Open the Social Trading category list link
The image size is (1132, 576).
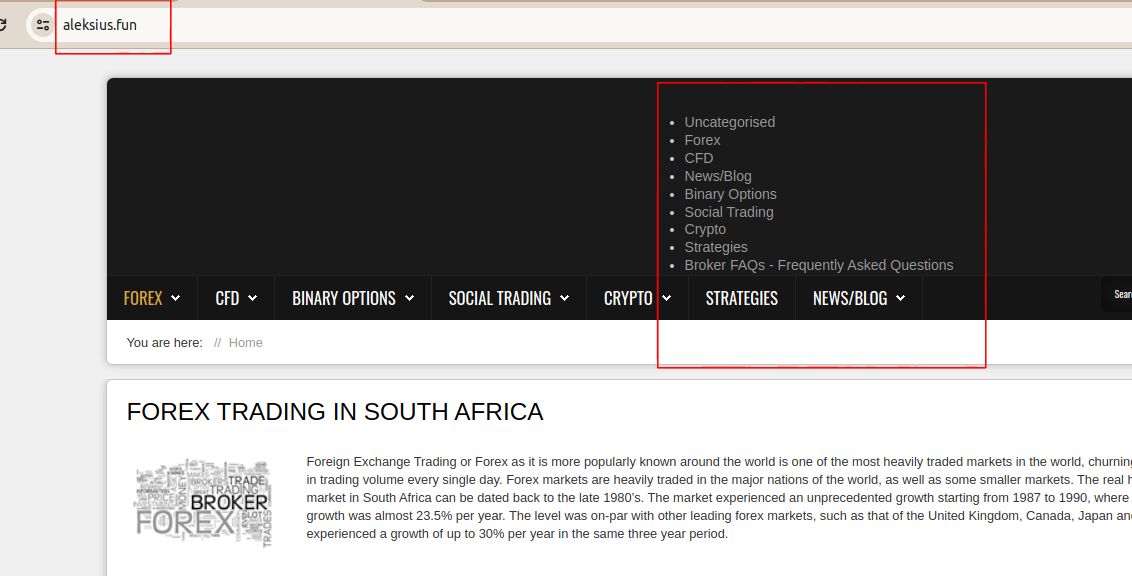click(x=728, y=212)
